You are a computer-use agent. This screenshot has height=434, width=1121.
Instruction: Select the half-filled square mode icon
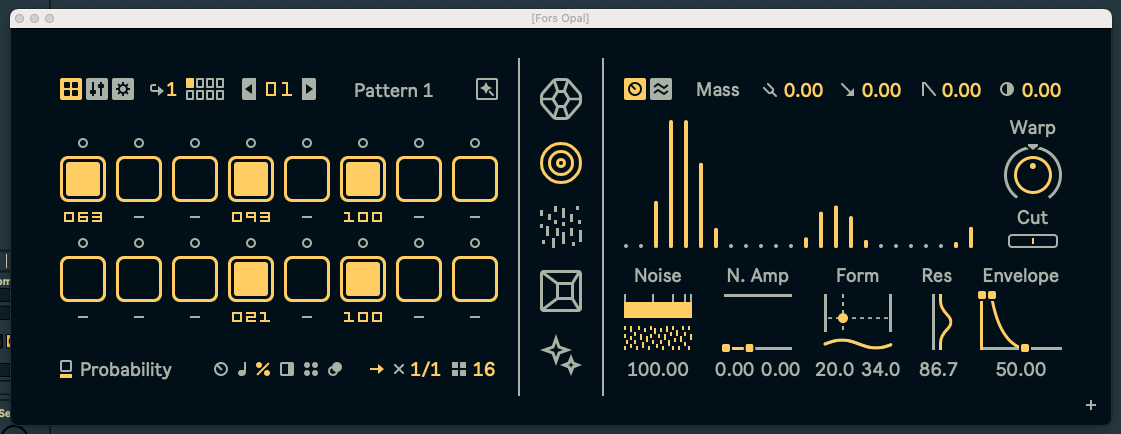coord(287,370)
